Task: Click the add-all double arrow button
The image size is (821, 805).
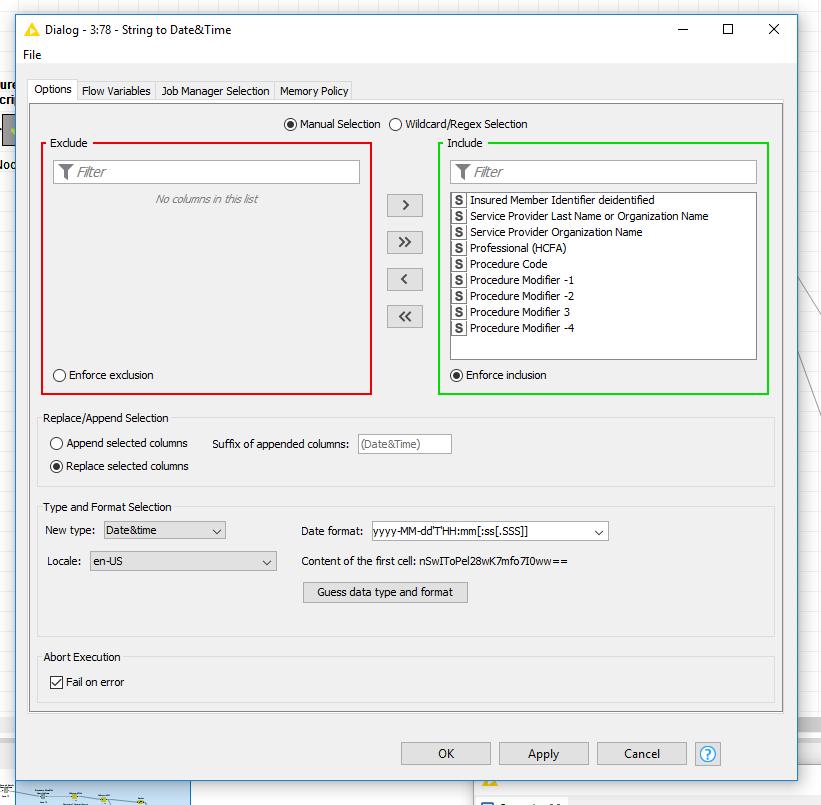Action: (x=404, y=242)
